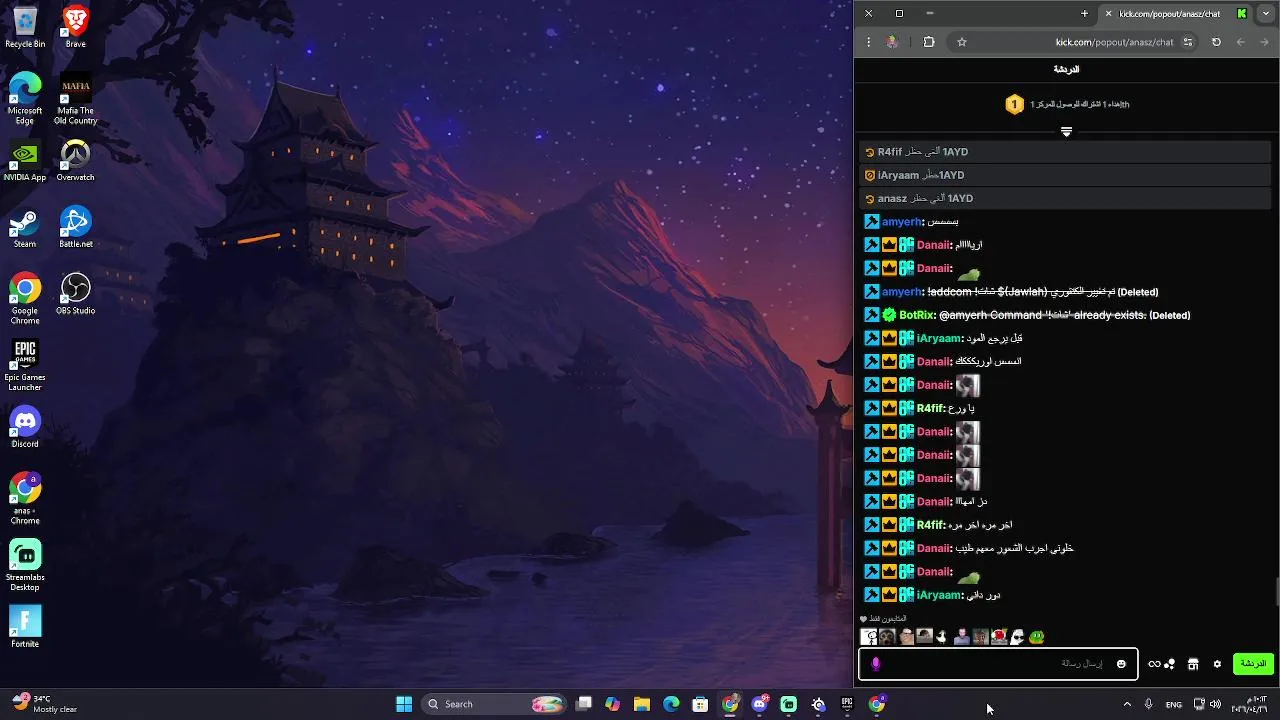Screen dimensions: 1280x720
Task: Click anasz in the ban notice
Action: pyautogui.click(x=892, y=198)
